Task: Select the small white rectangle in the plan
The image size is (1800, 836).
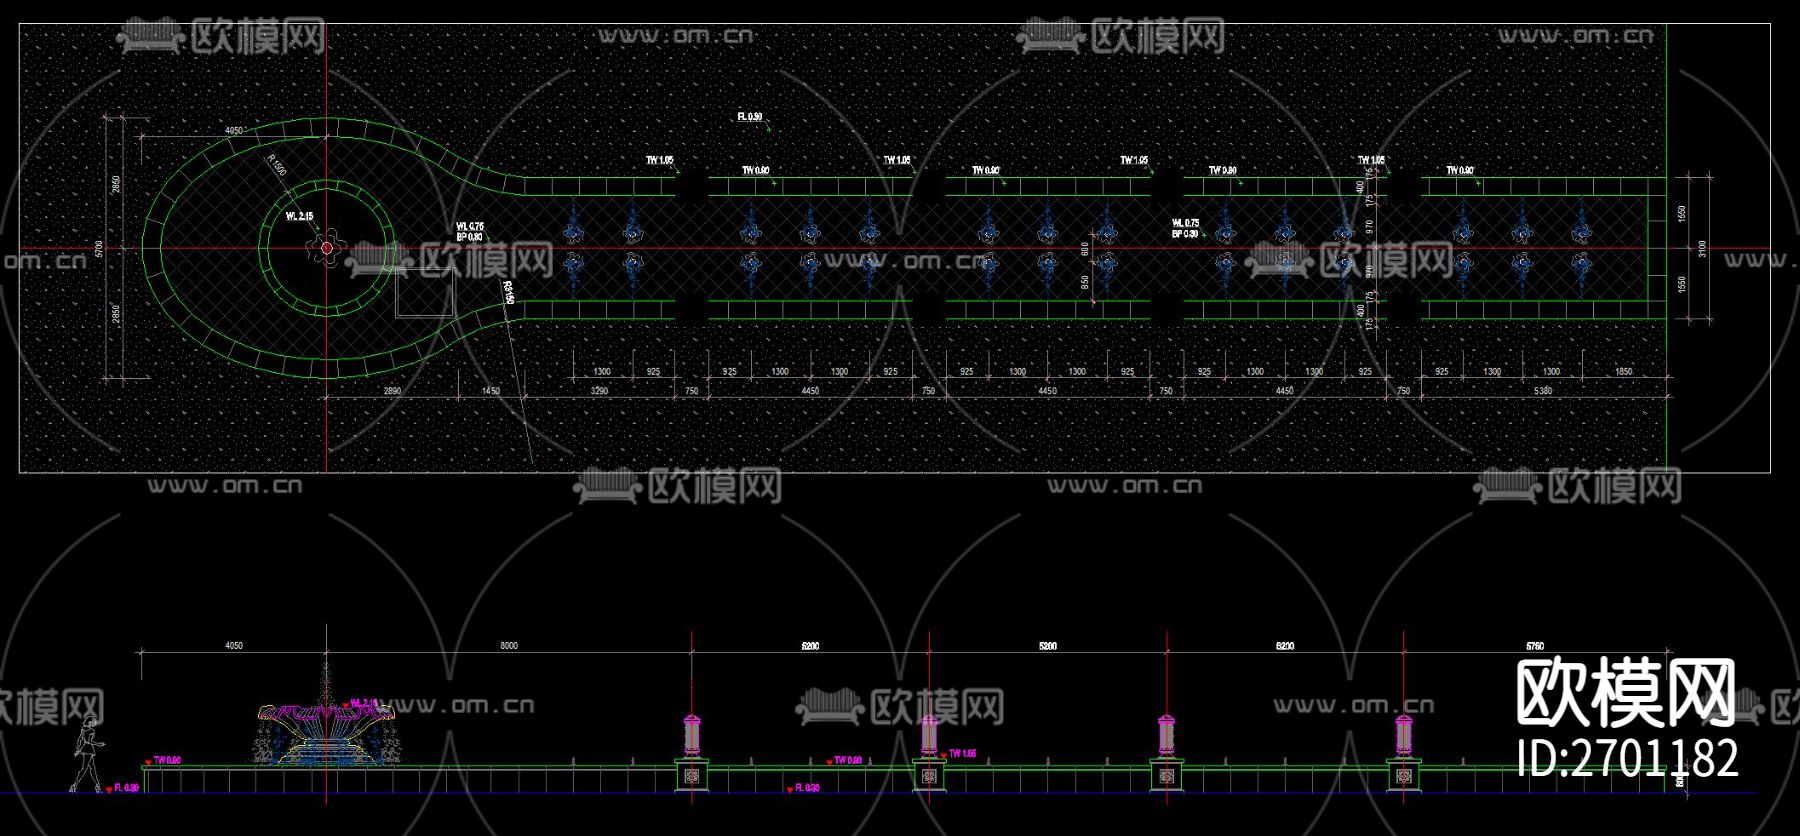Action: coord(425,291)
